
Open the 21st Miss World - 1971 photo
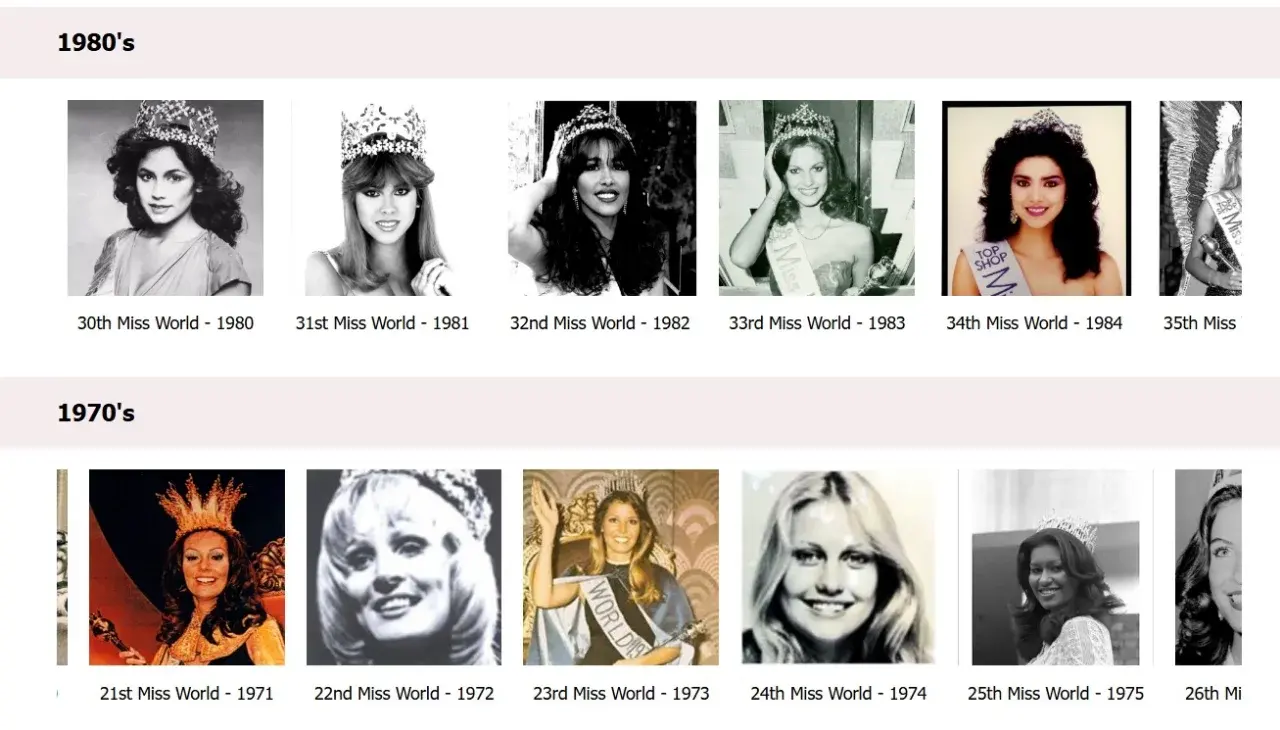pyautogui.click(x=187, y=567)
